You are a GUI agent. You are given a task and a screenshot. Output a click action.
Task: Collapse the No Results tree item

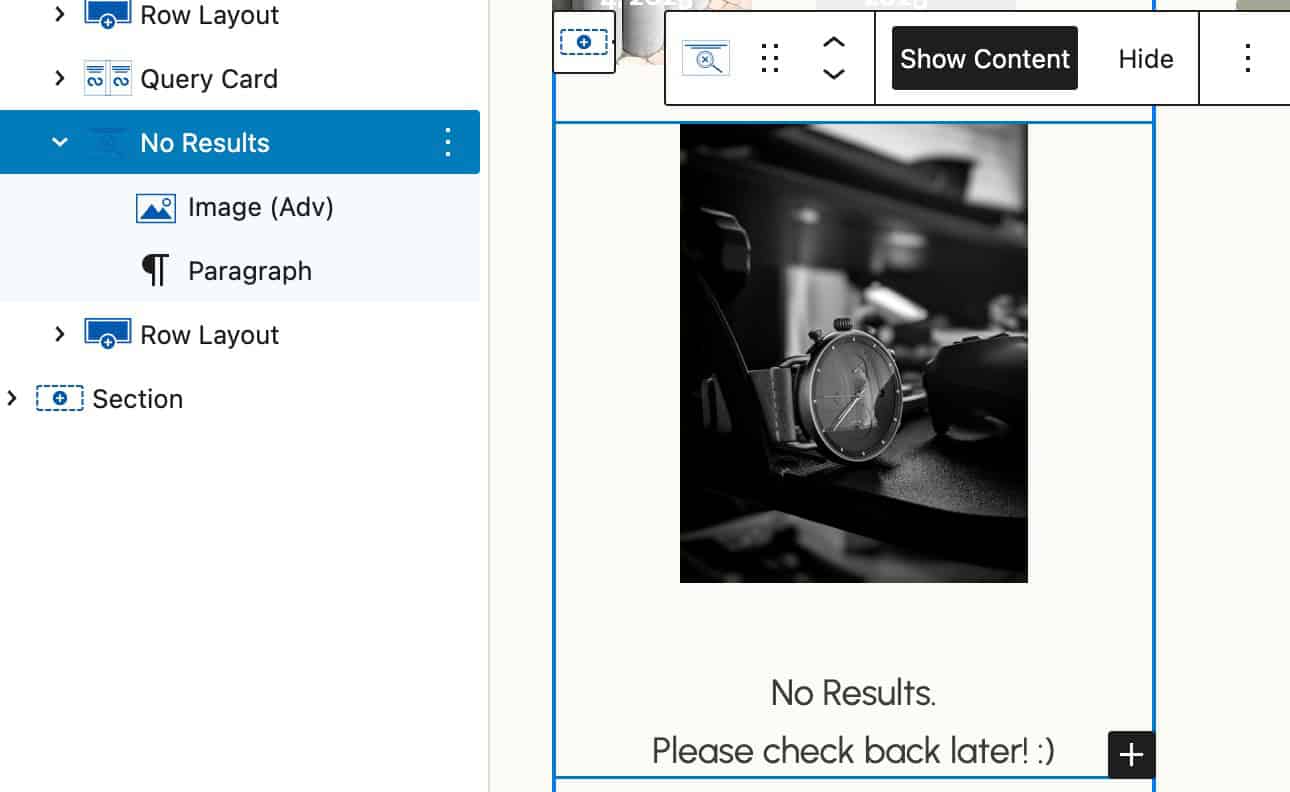(60, 143)
